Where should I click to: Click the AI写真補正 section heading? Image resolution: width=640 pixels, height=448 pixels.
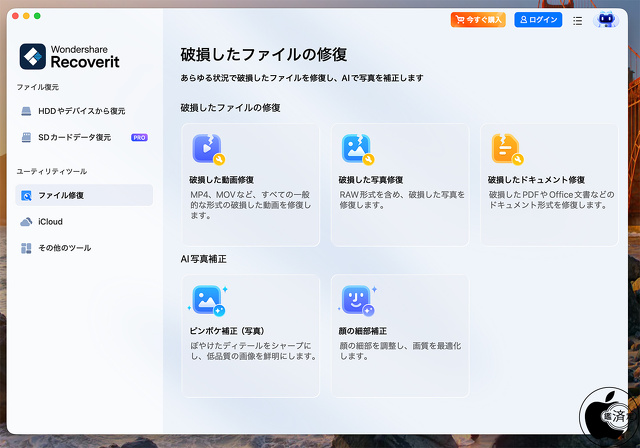coord(204,259)
